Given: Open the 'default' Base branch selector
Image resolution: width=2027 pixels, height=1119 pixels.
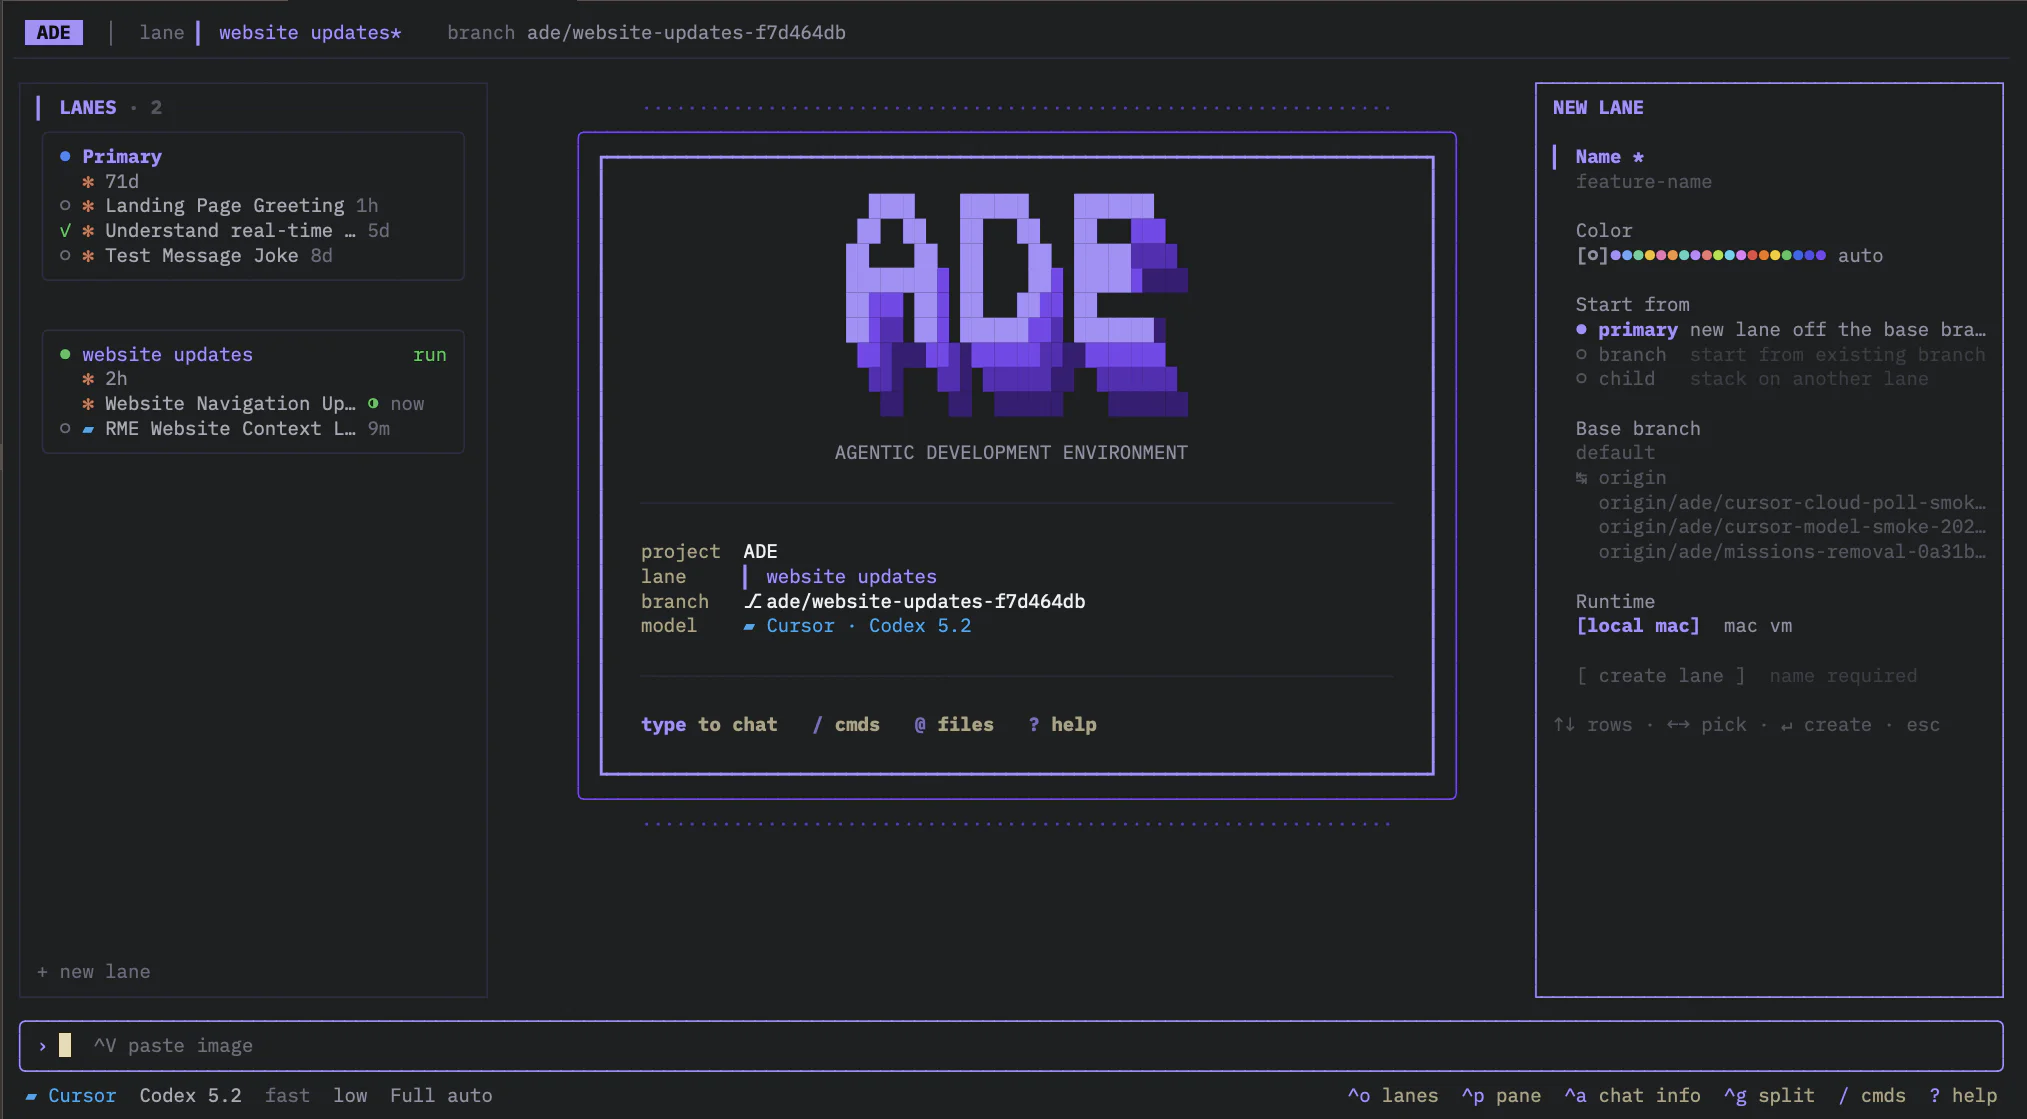Looking at the screenshot, I should click(x=1615, y=453).
